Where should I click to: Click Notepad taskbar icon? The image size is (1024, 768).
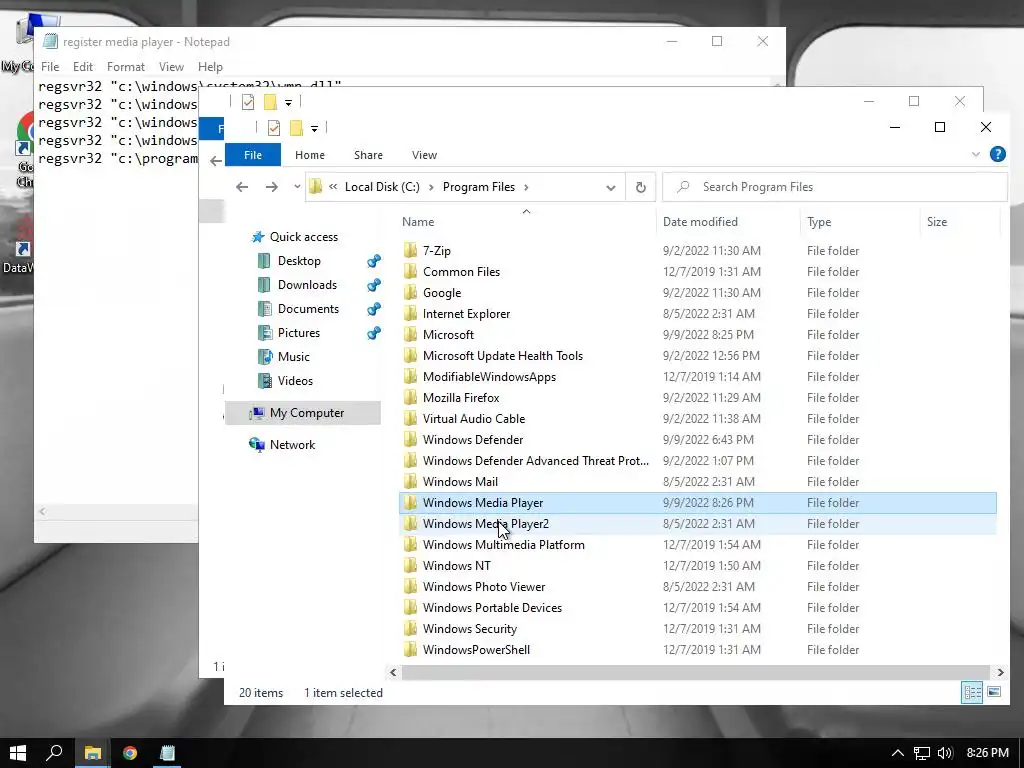click(167, 753)
